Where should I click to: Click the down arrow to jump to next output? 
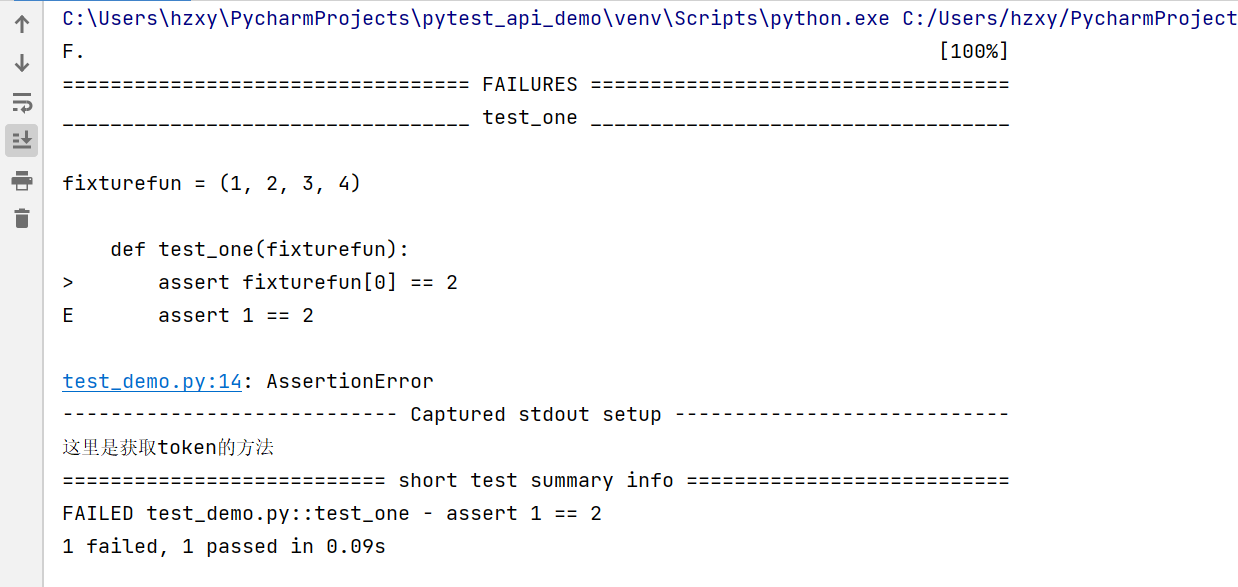click(x=21, y=63)
